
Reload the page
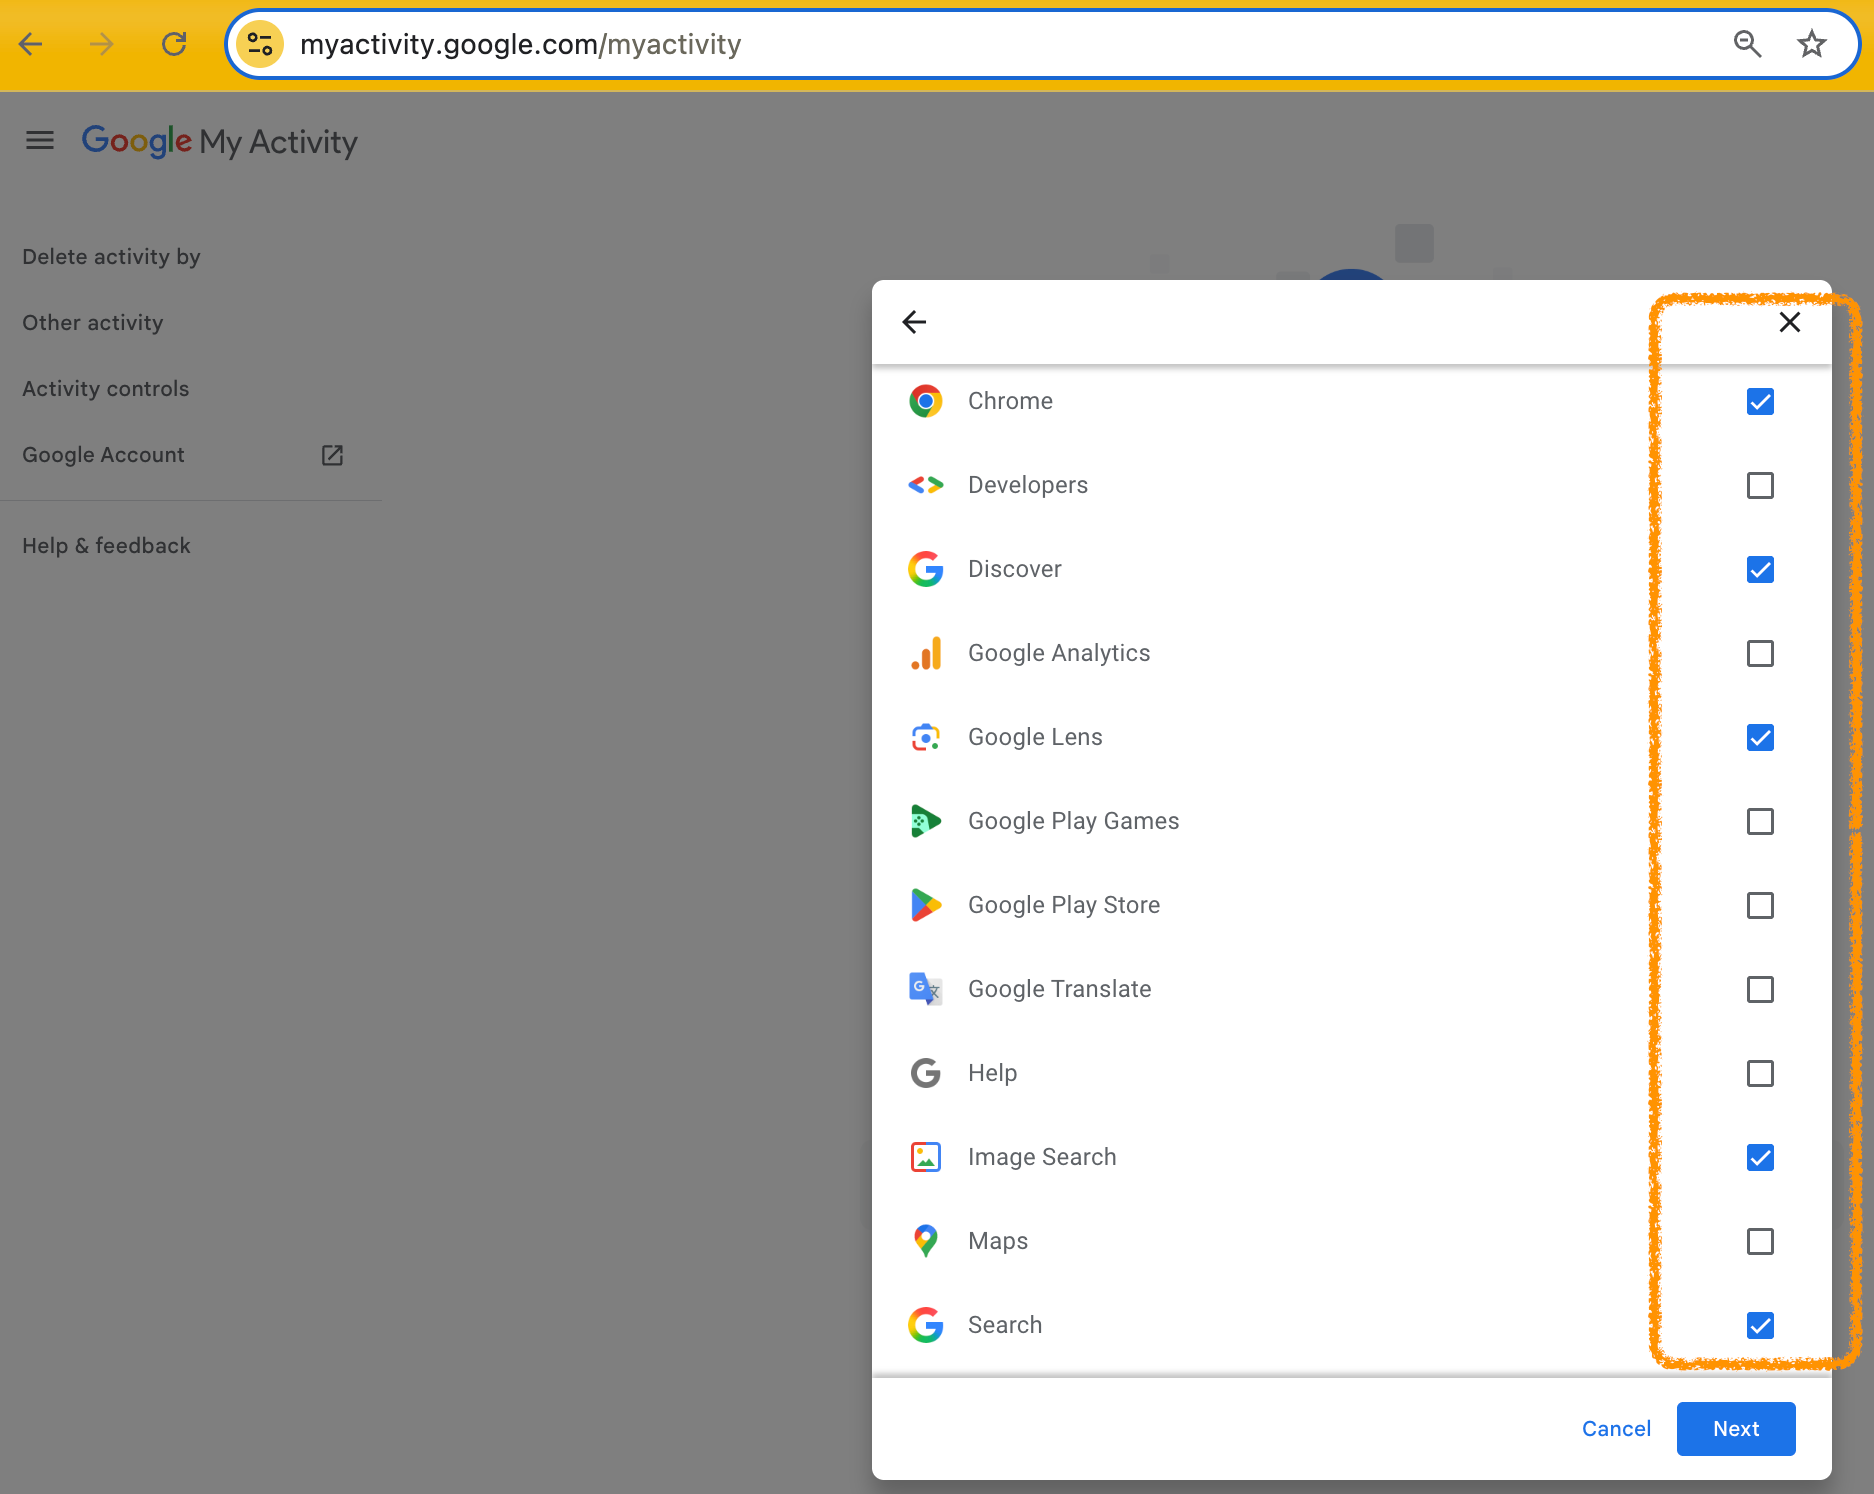coord(174,44)
